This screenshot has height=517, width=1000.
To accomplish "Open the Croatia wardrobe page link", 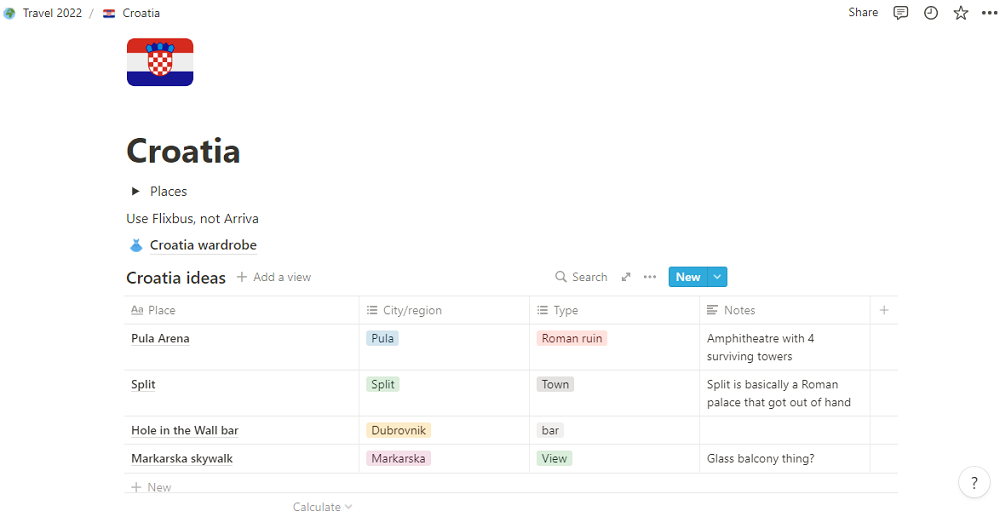I will tap(203, 245).
